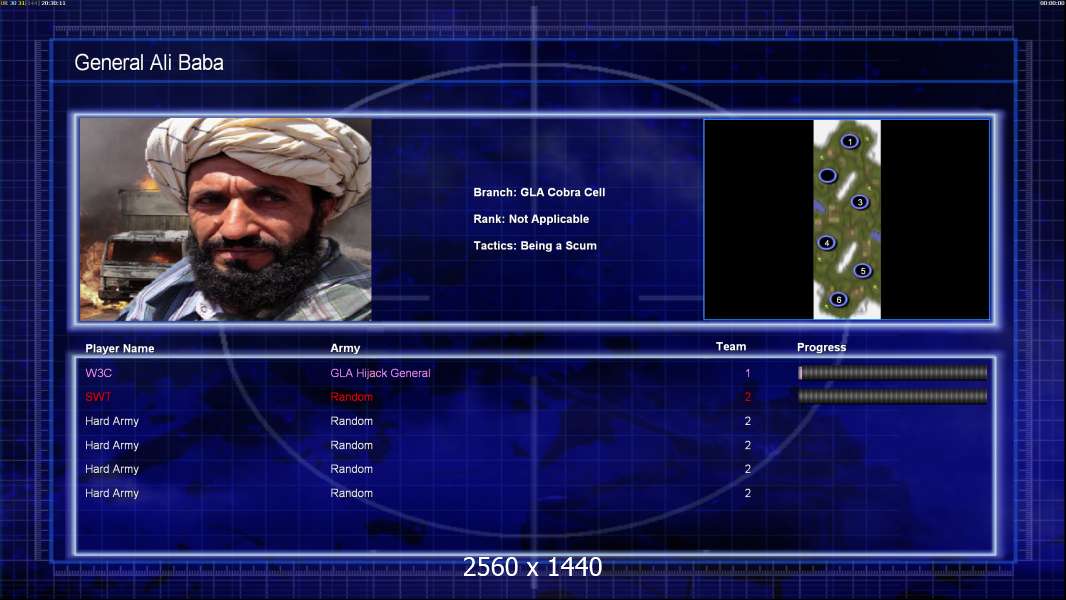Click the Army column header

tap(345, 348)
